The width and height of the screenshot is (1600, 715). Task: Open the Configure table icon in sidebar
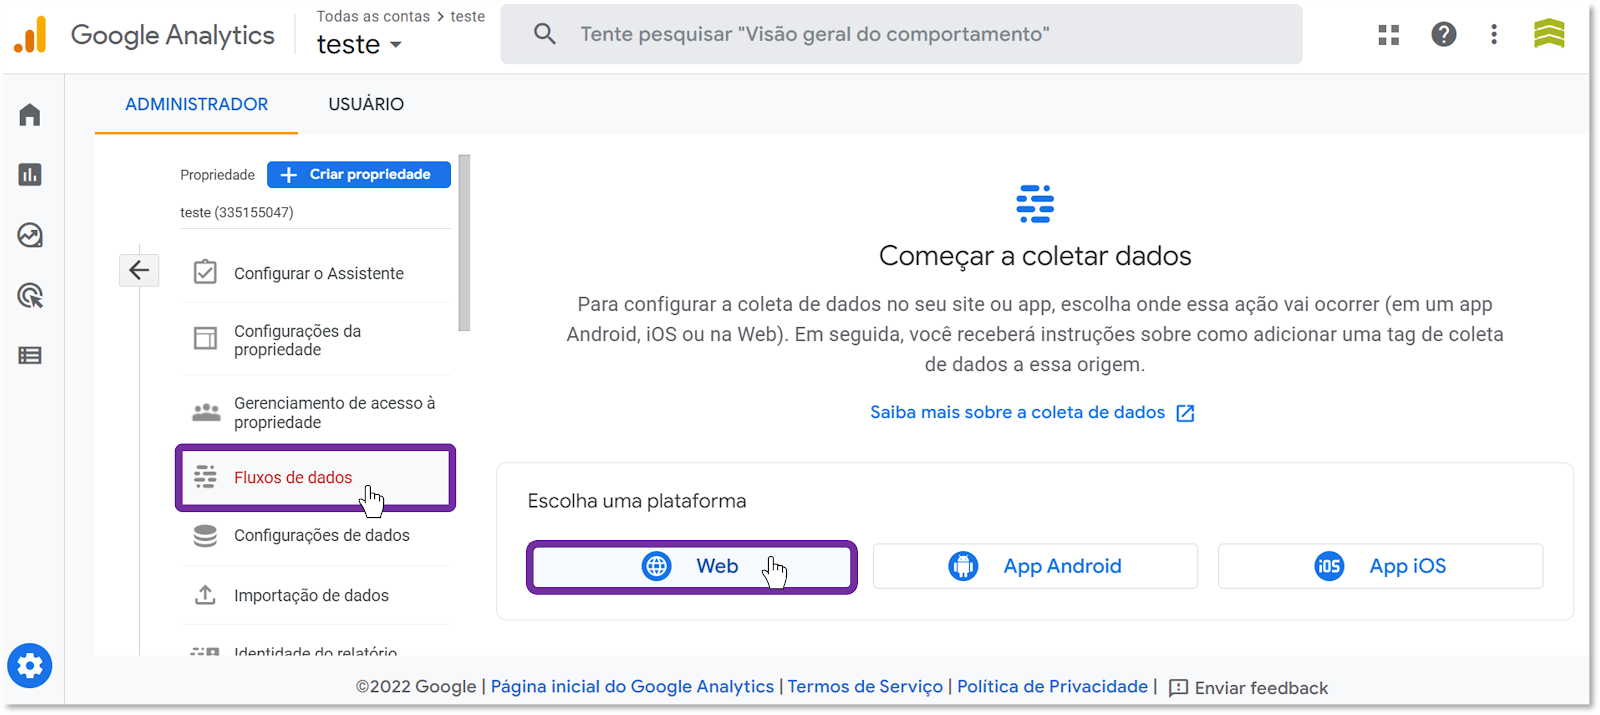30,355
